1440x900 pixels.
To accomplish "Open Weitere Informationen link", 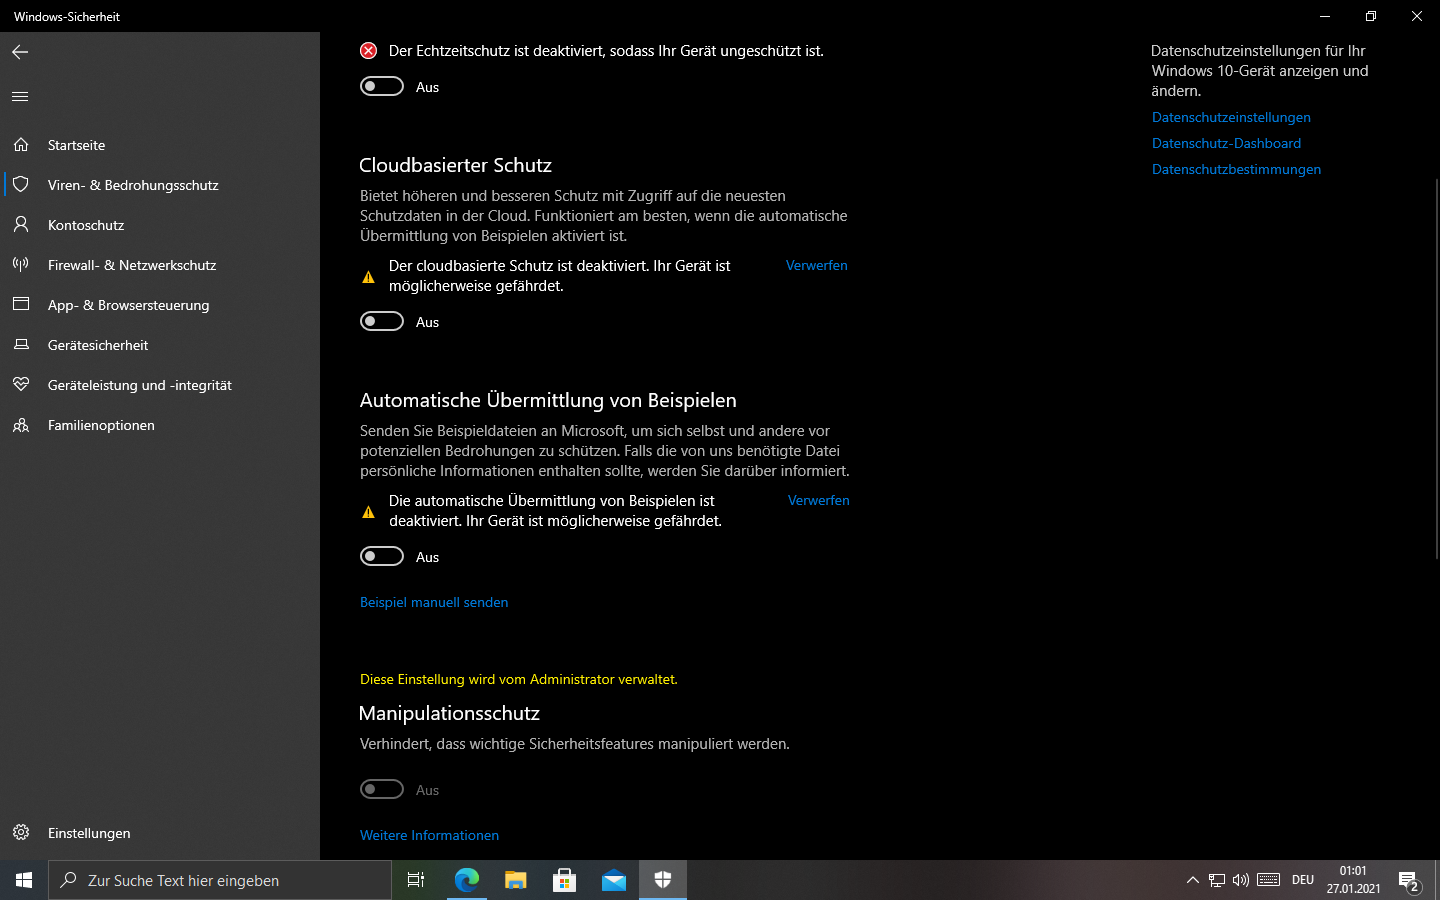I will (x=429, y=835).
